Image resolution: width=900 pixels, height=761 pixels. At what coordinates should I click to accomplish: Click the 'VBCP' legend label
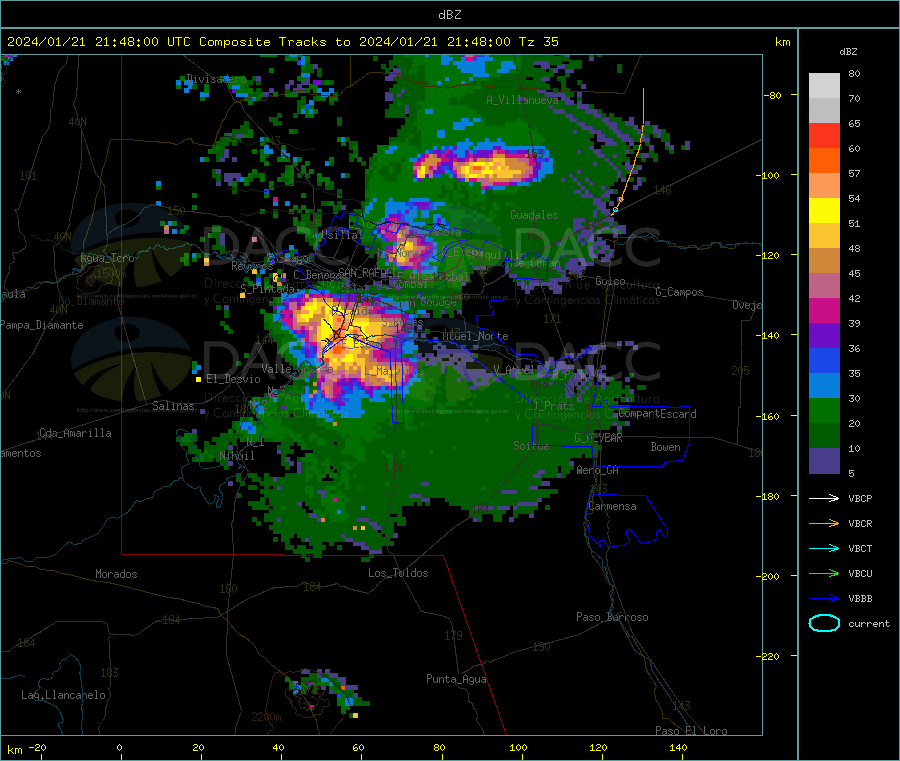(x=860, y=498)
